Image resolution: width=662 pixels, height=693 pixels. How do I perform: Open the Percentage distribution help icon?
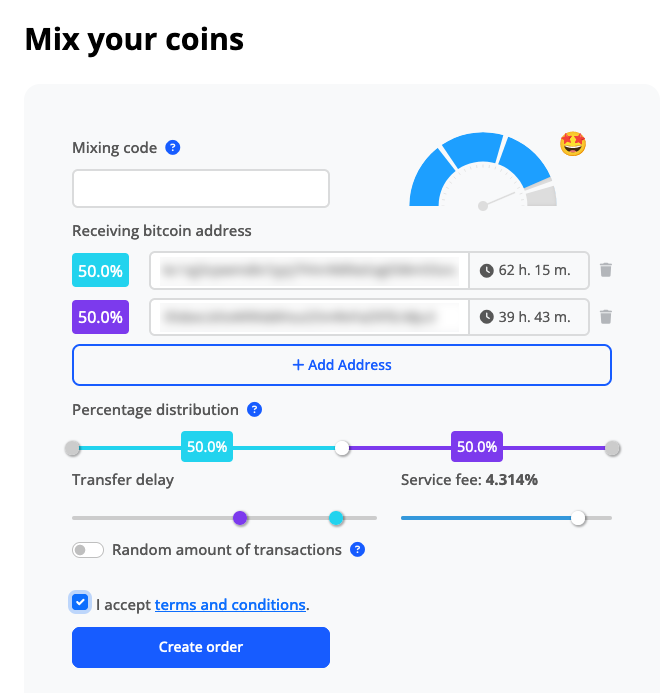point(255,410)
